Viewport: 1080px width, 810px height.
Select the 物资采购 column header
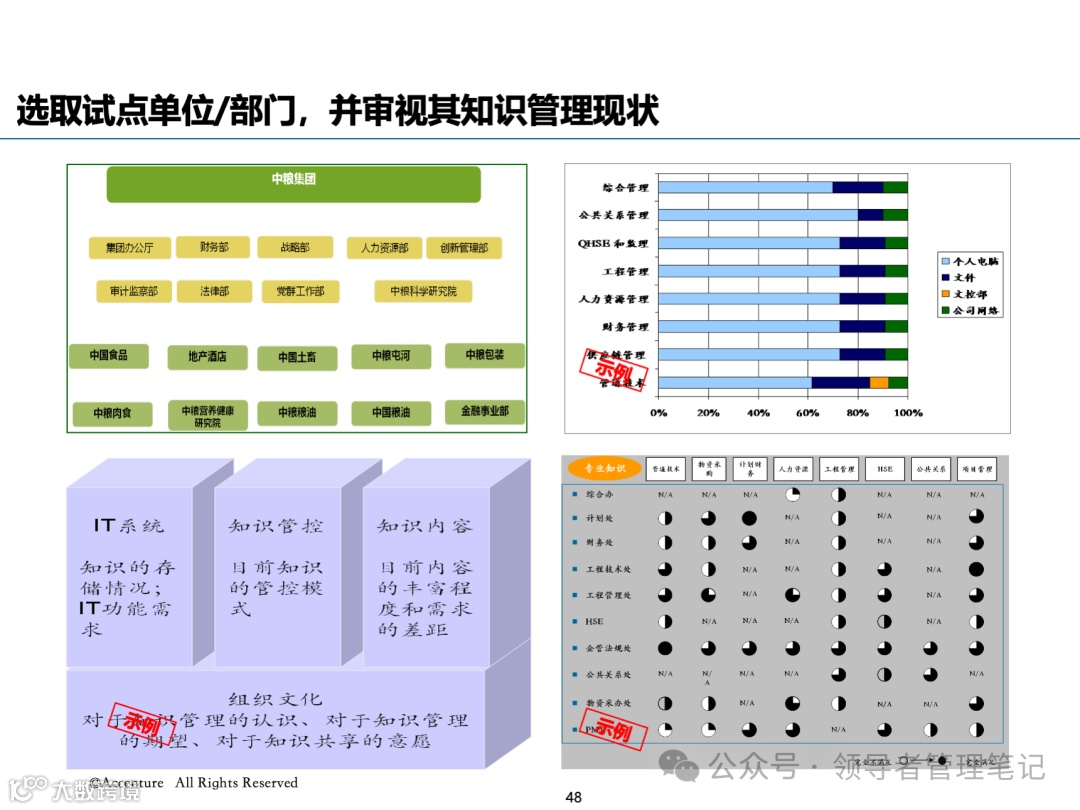pyautogui.click(x=709, y=469)
